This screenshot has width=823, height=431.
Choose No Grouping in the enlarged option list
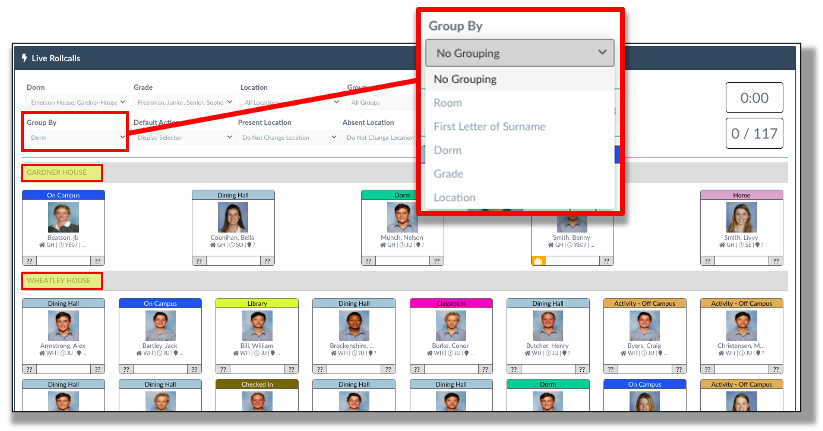click(520, 79)
